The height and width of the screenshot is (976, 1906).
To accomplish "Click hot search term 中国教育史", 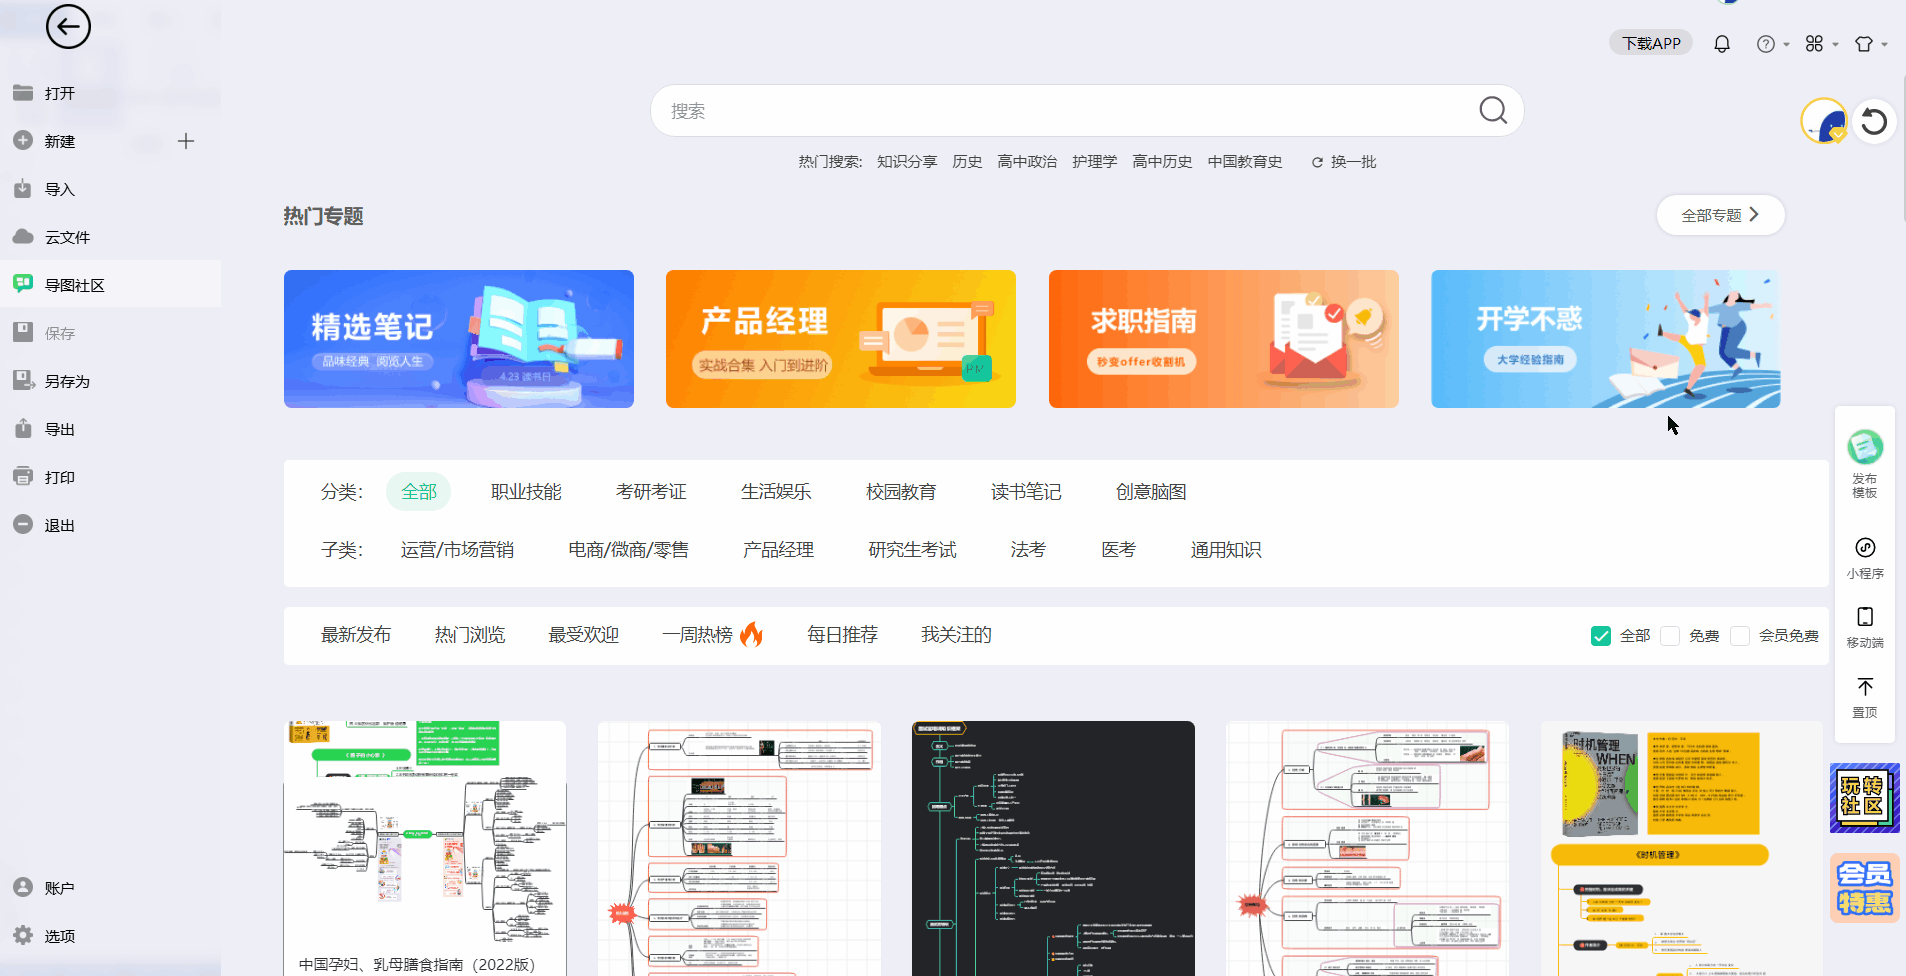I will [1245, 162].
